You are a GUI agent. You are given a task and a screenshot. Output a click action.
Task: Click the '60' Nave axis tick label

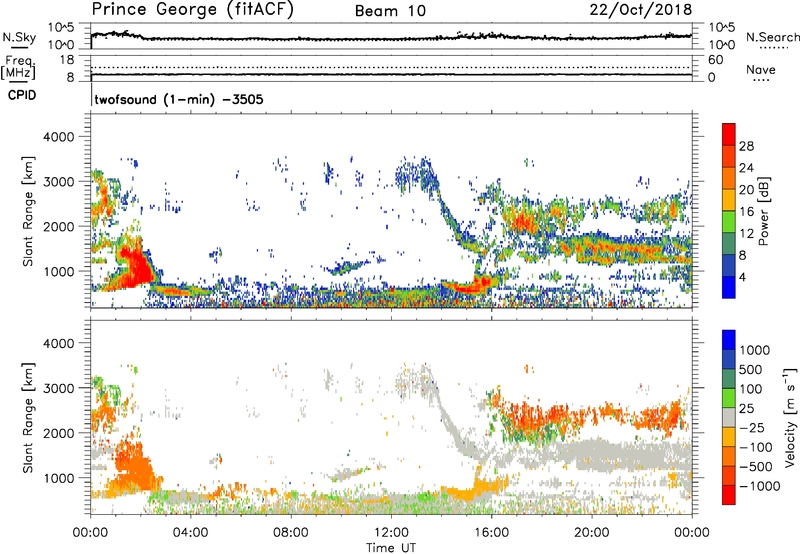[716, 60]
